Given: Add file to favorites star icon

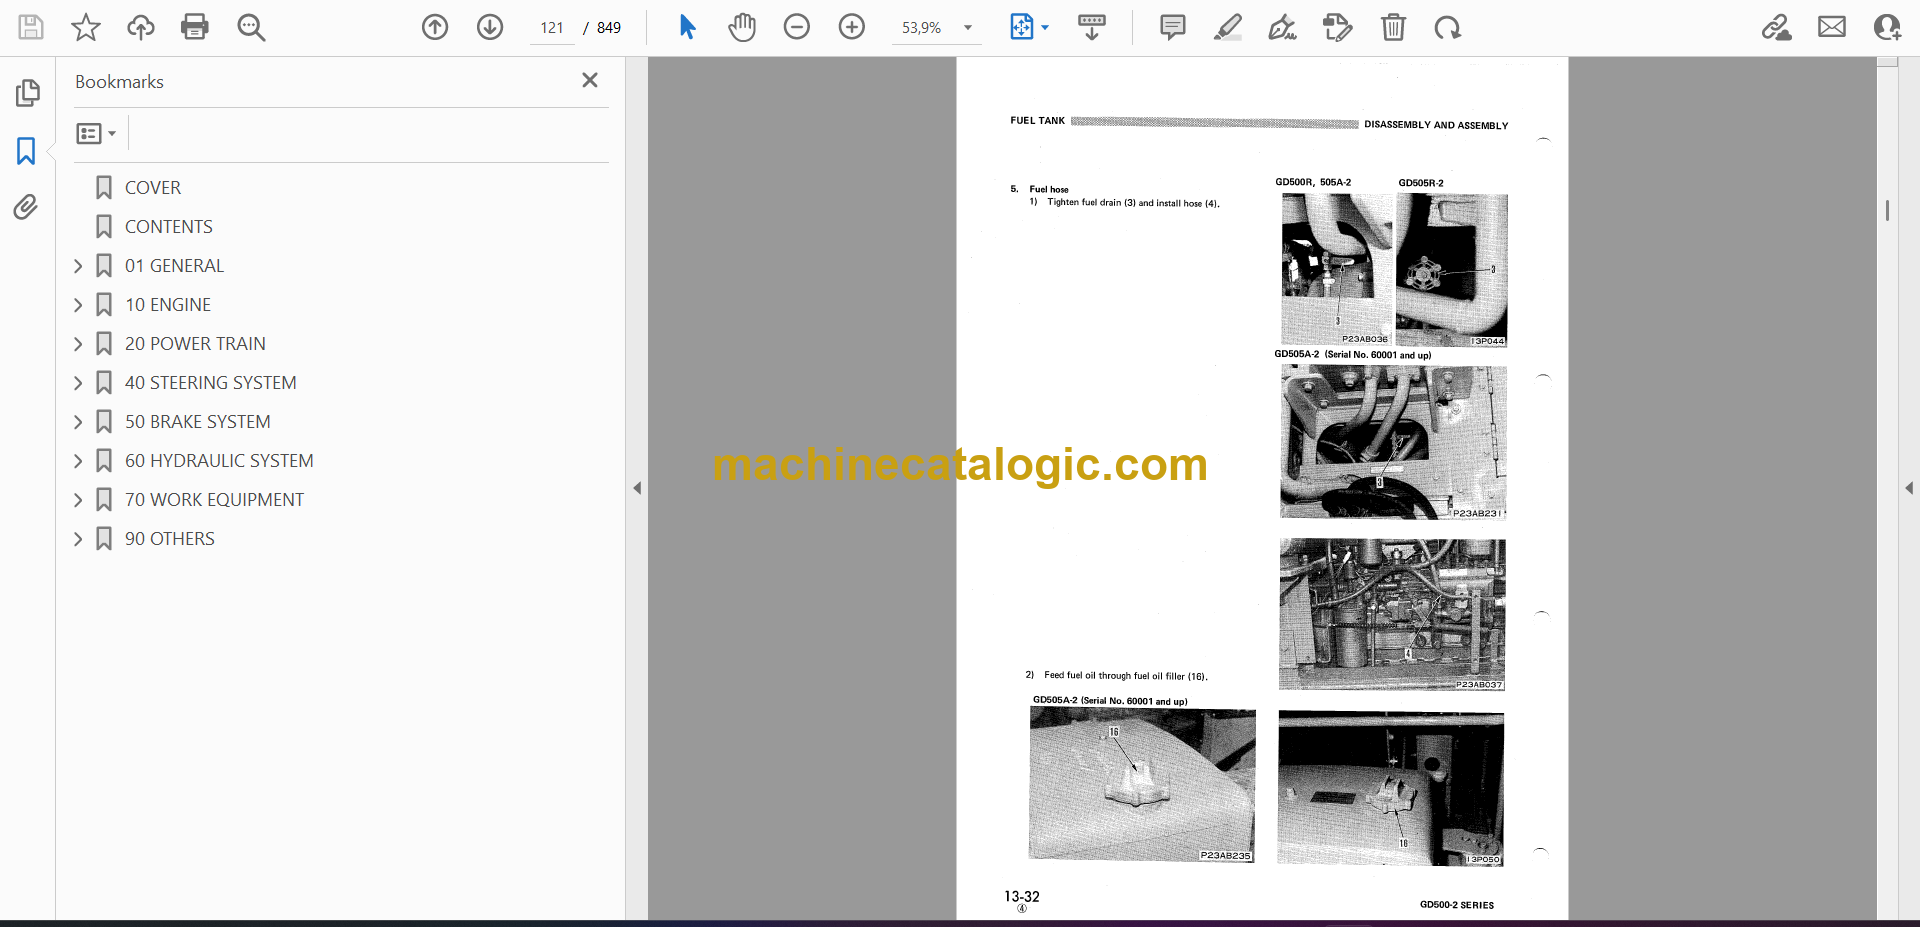Looking at the screenshot, I should 86,27.
